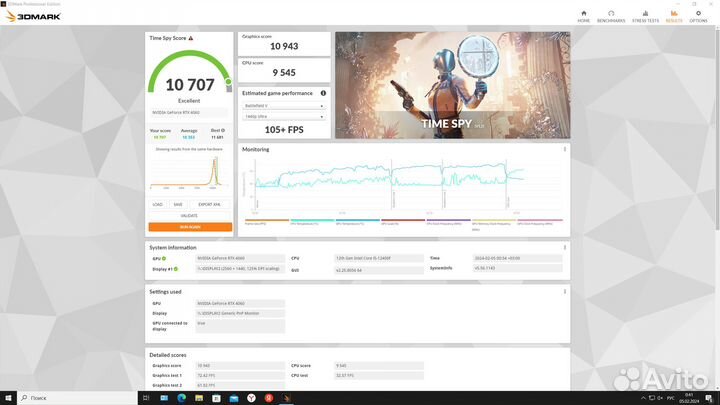
Task: Click the Display value in Settings used
Action: tap(240, 313)
